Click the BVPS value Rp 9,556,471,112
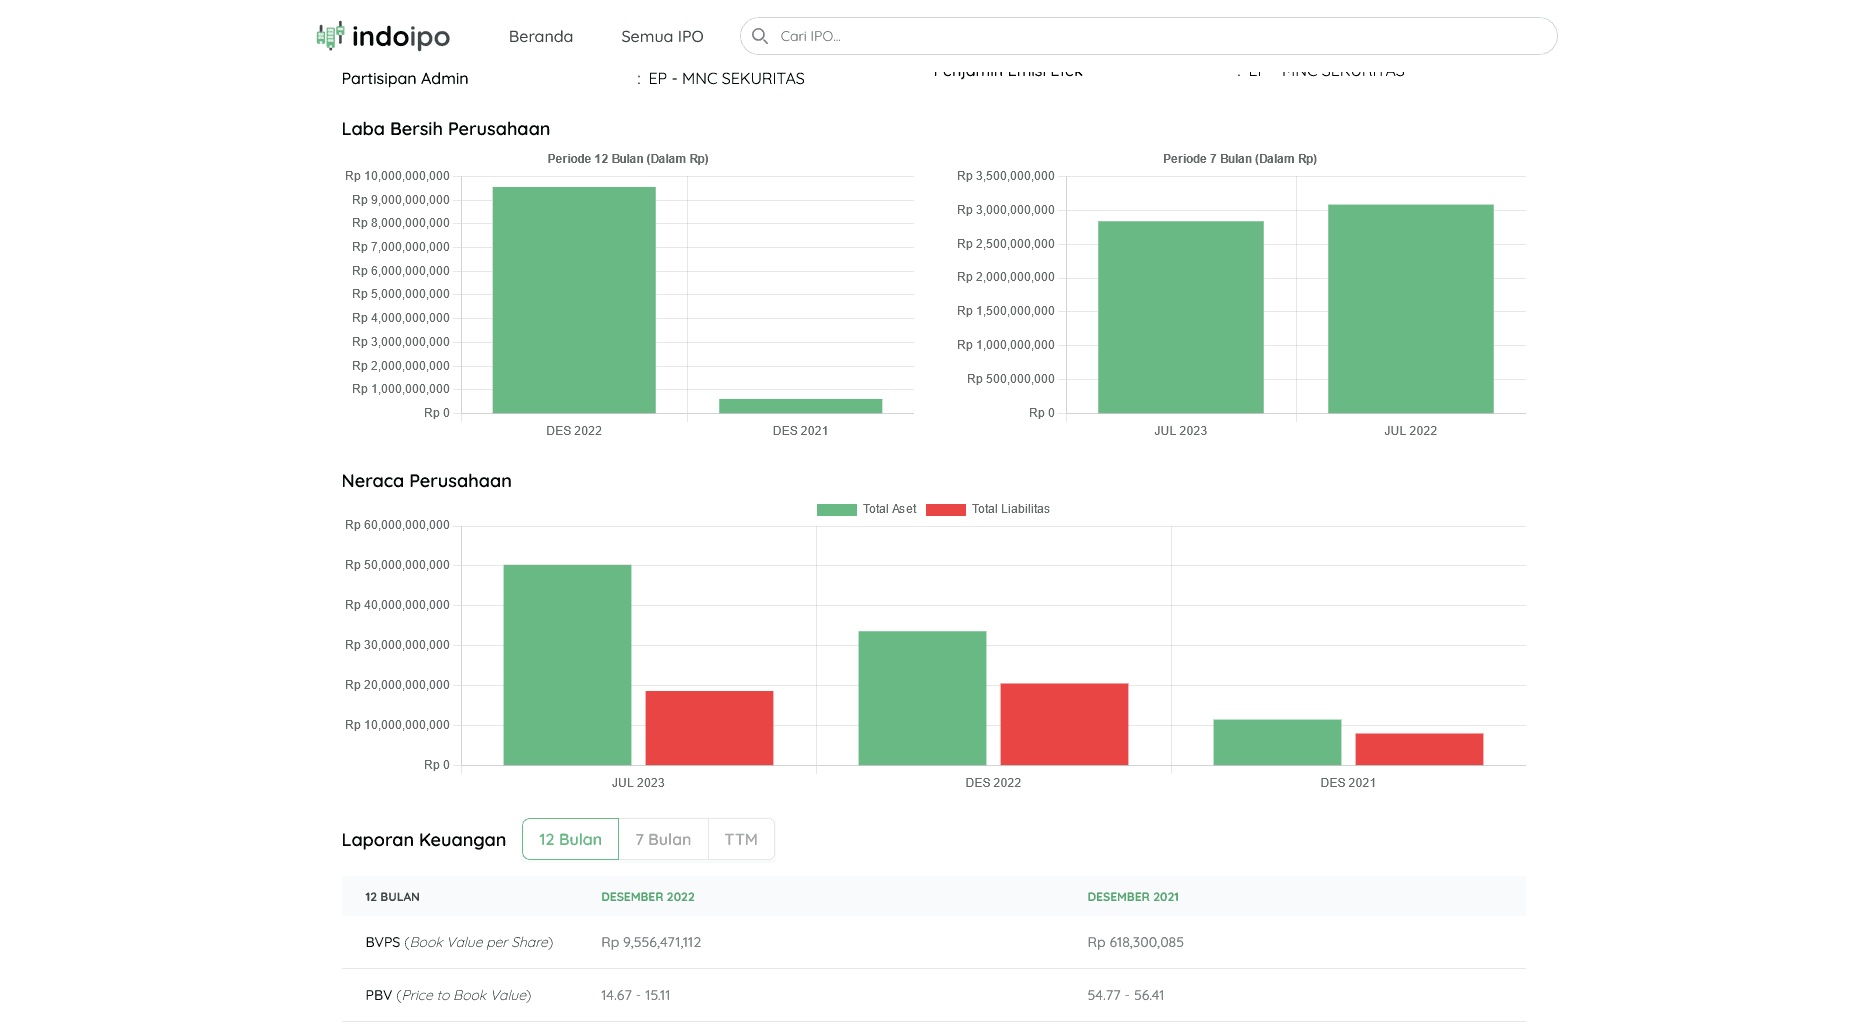Image resolution: width=1867 pixels, height=1035 pixels. pos(651,942)
